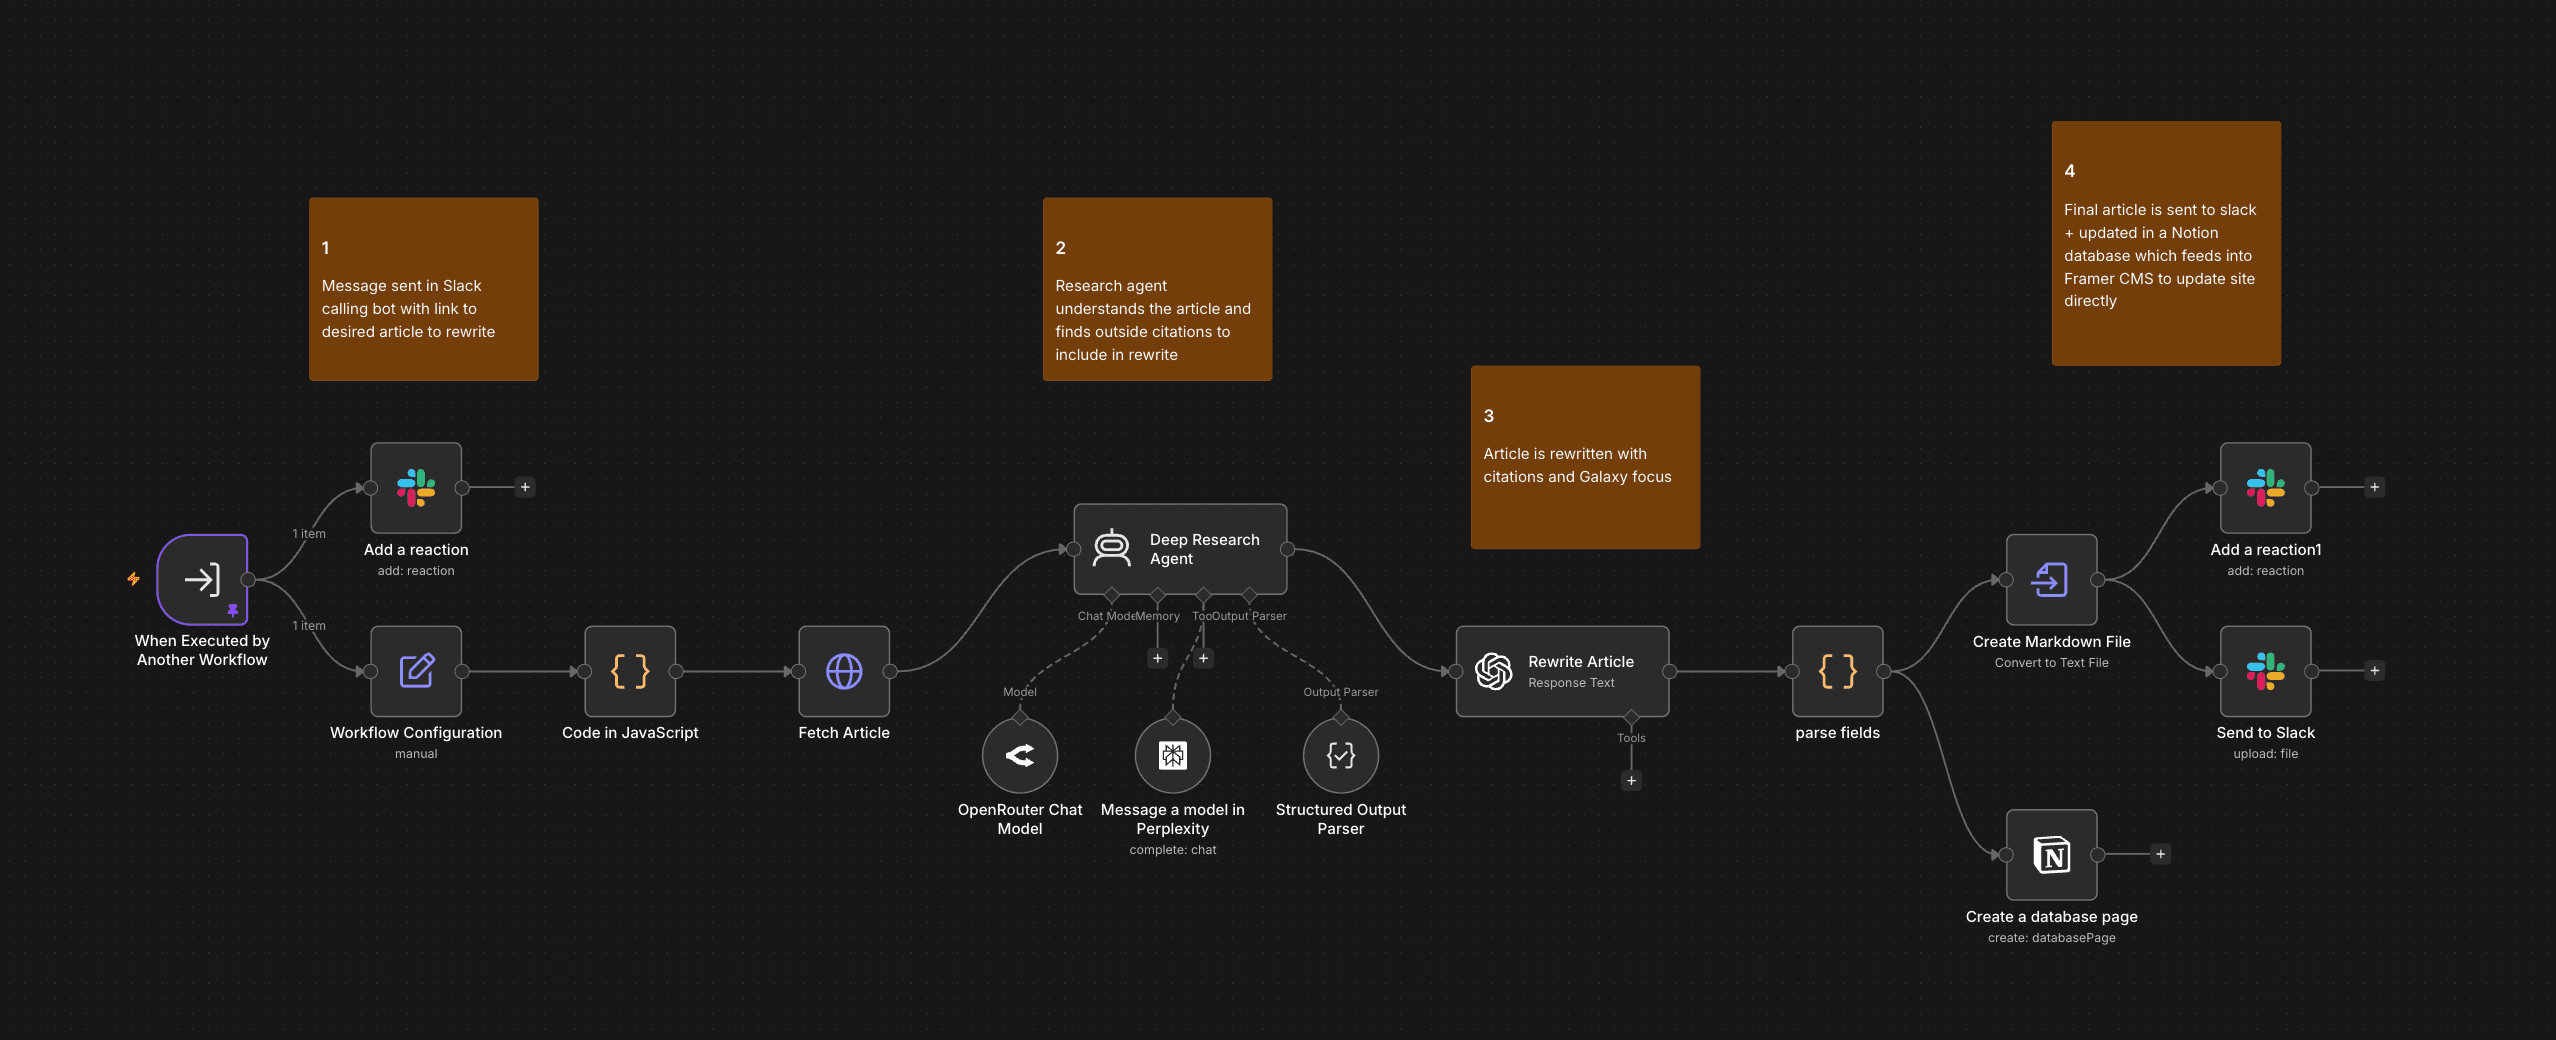2556x1040 pixels.
Task: Click the "parse fields" label
Action: (x=1838, y=733)
